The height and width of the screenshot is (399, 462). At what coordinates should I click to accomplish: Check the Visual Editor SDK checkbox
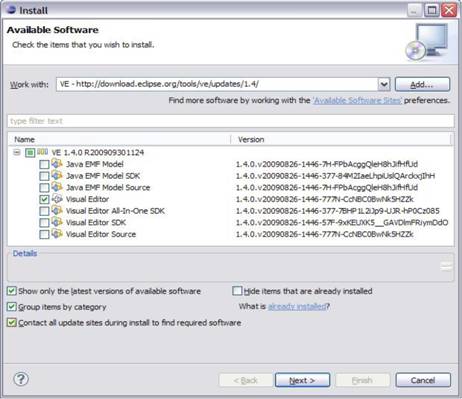pos(44,223)
